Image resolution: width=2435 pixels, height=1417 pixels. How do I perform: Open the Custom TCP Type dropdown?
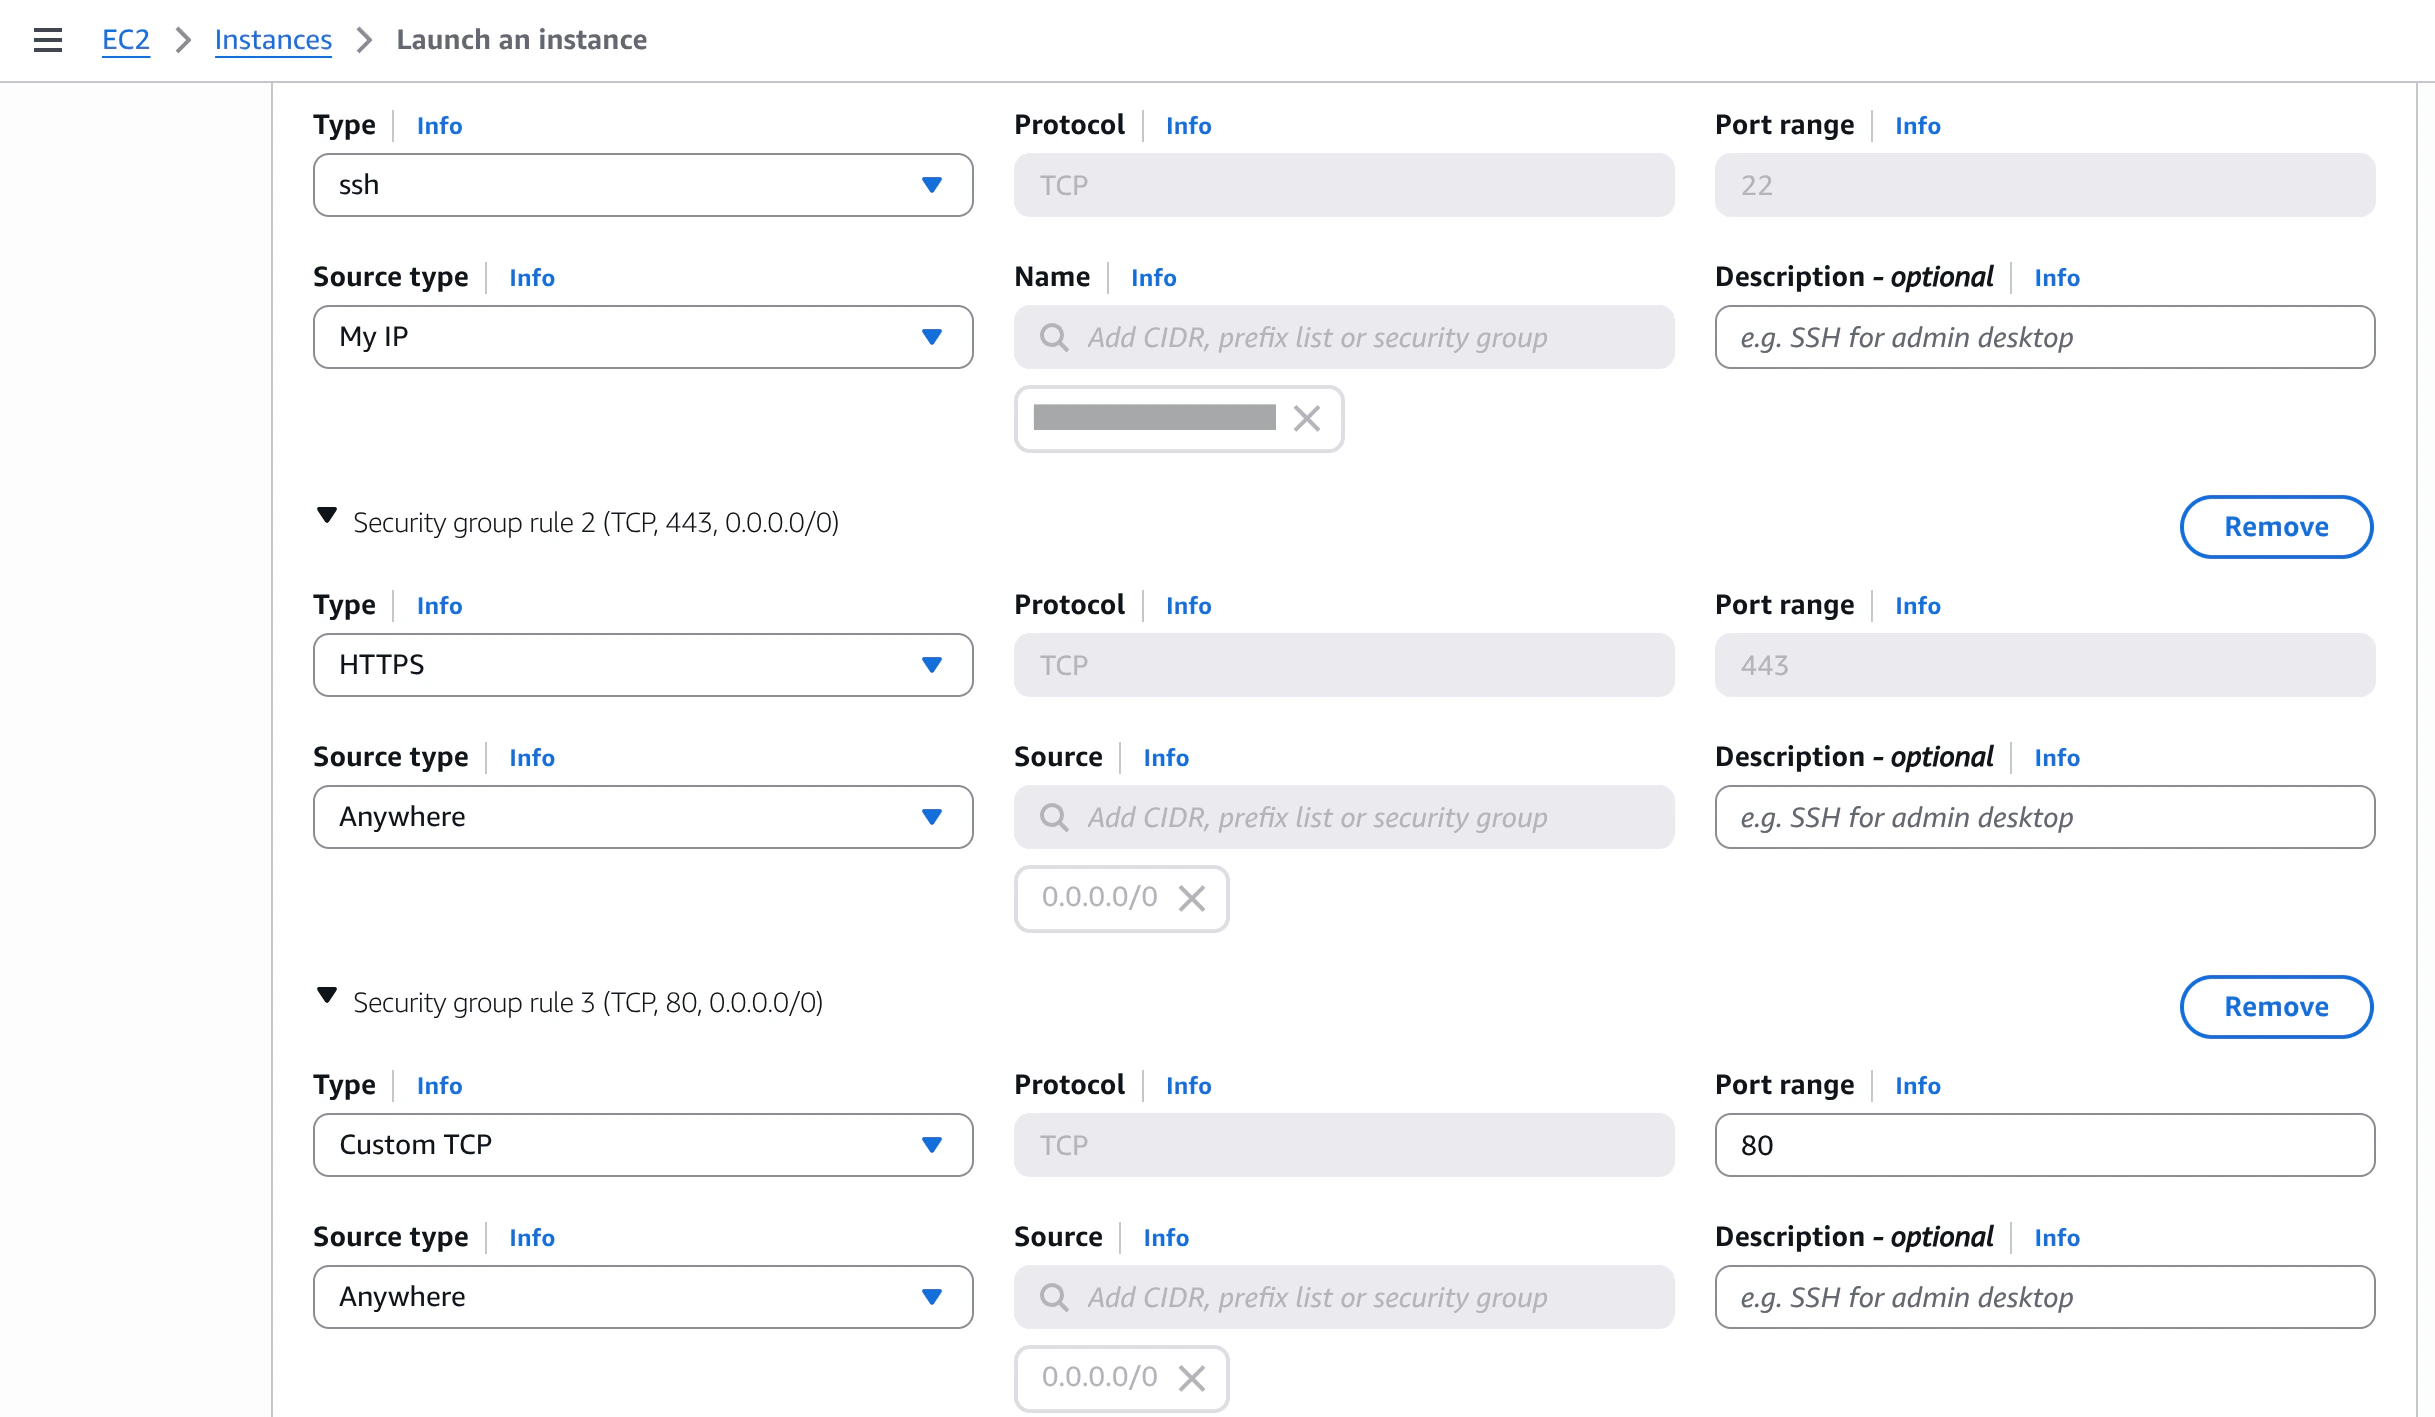point(642,1145)
